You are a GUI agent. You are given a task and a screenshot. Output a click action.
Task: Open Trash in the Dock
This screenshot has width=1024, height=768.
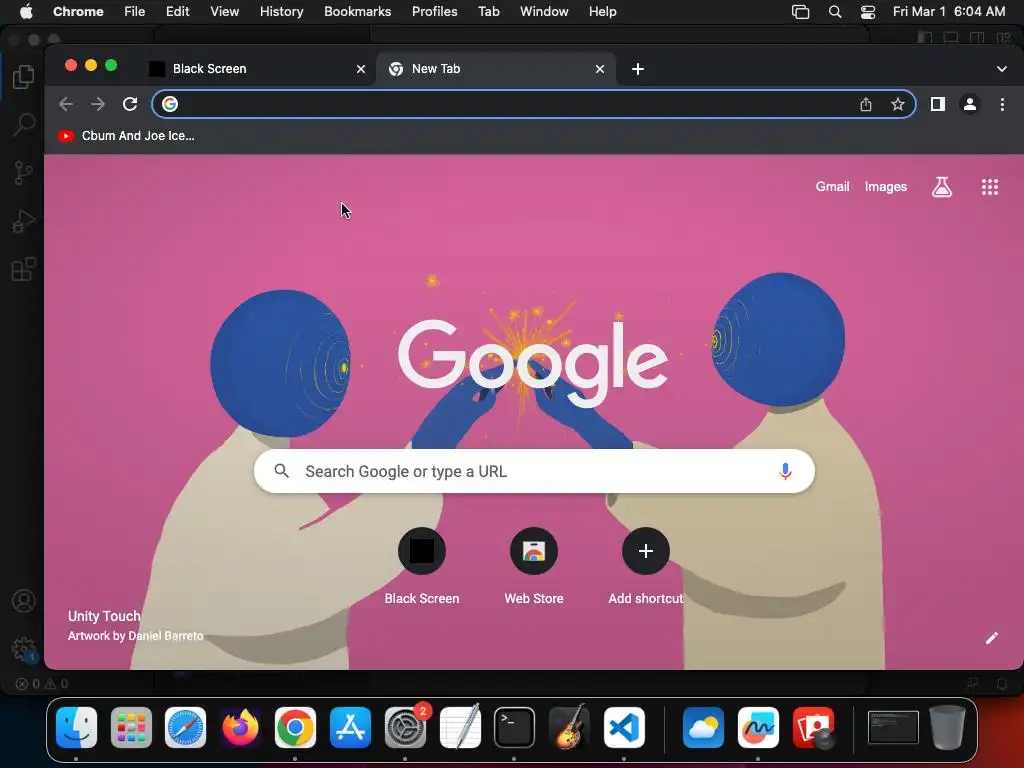(x=948, y=727)
